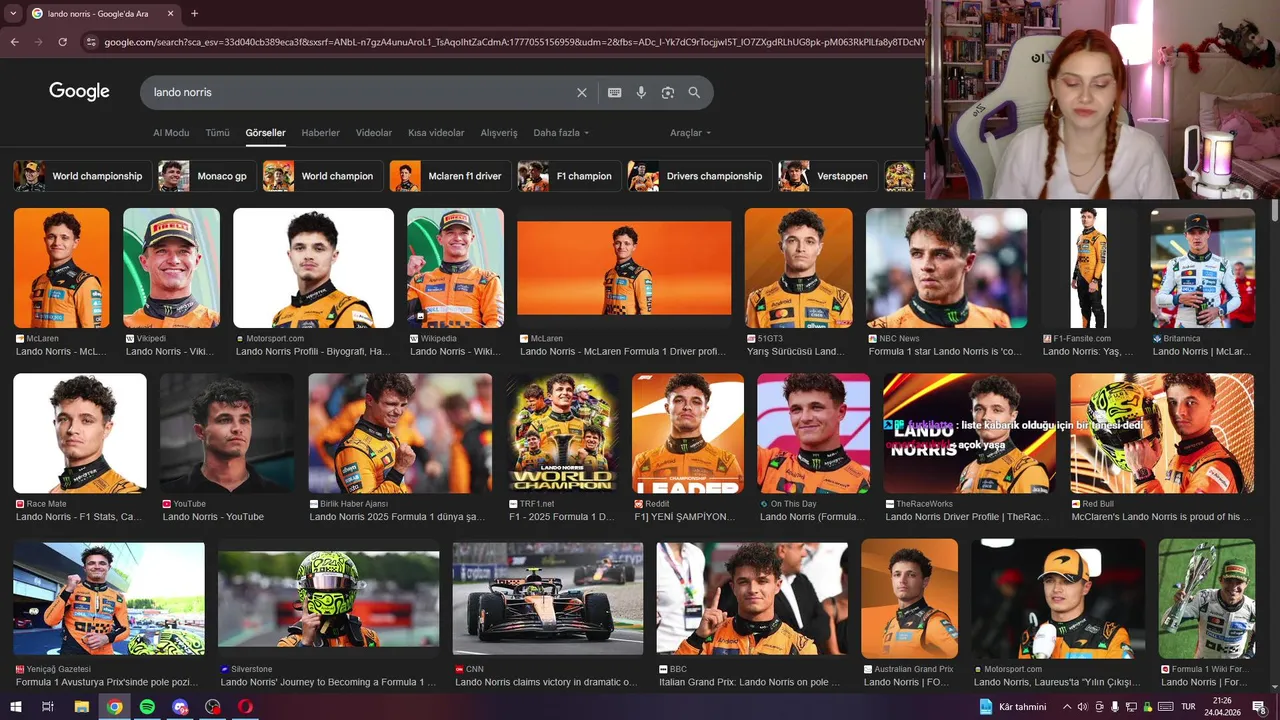1280x720 pixels.
Task: Open the microphone tray icon
Action: pos(1115,707)
